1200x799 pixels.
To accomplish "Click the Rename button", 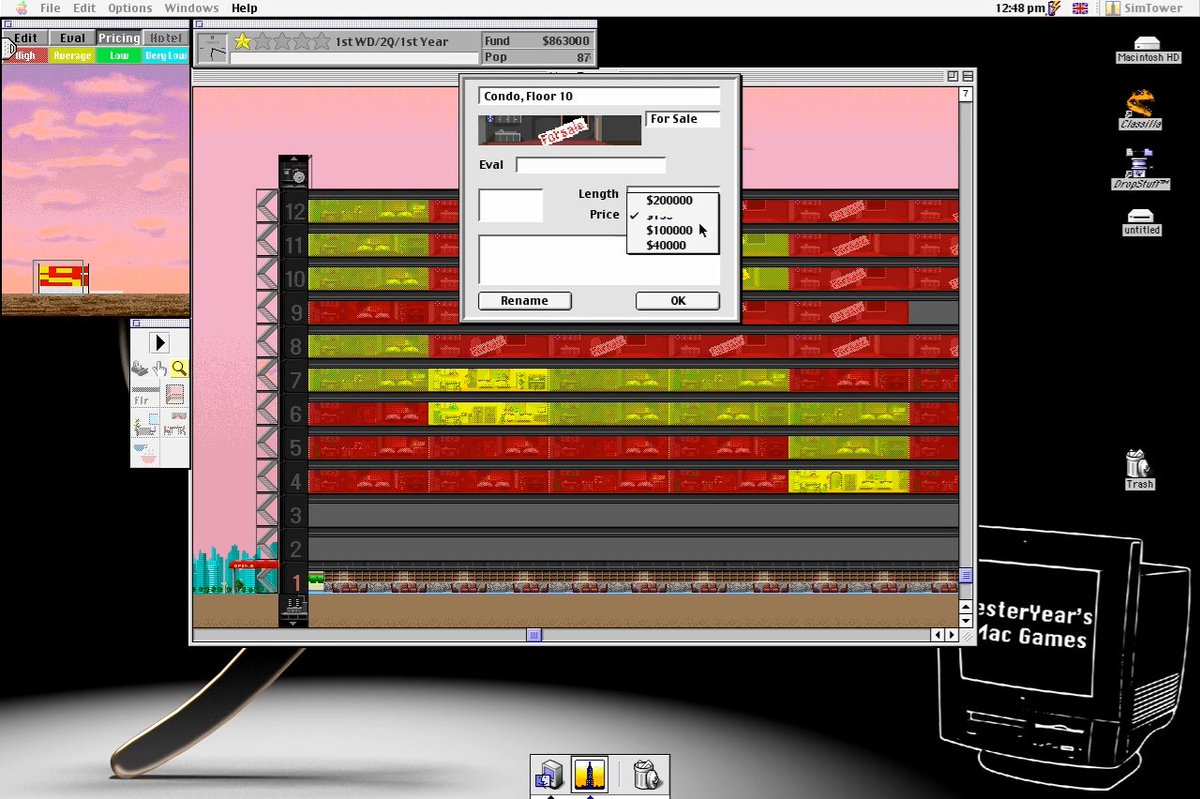I will (x=524, y=300).
